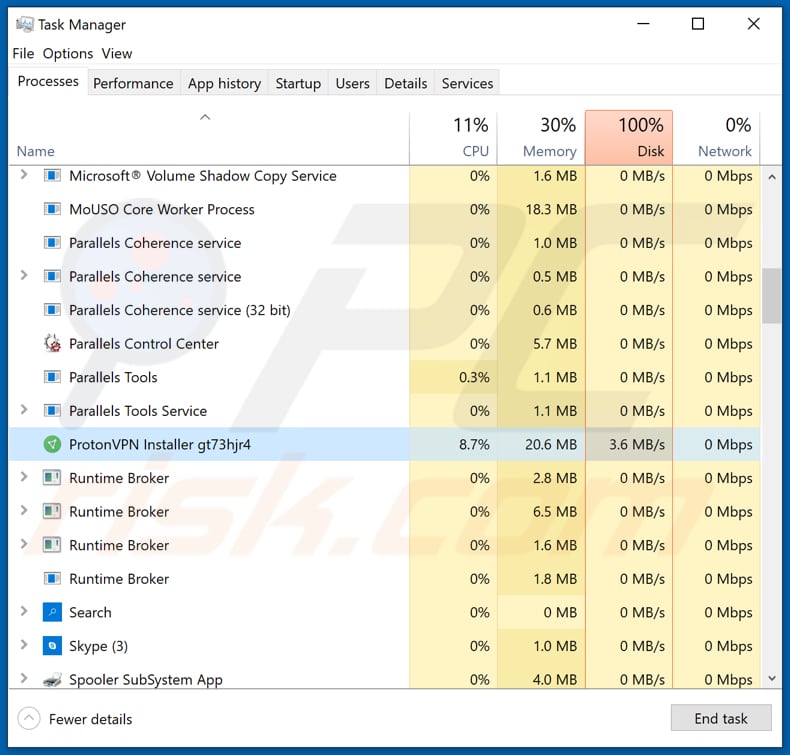The height and width of the screenshot is (755, 790).
Task: Sort by the Network column header
Action: (716, 138)
